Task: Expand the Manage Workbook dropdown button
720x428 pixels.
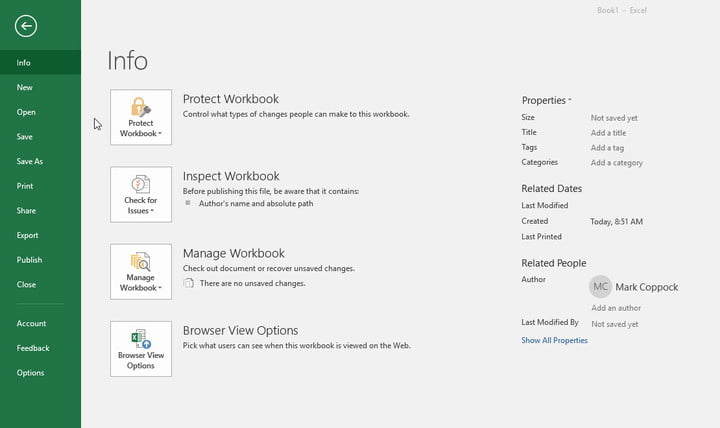Action: (141, 272)
